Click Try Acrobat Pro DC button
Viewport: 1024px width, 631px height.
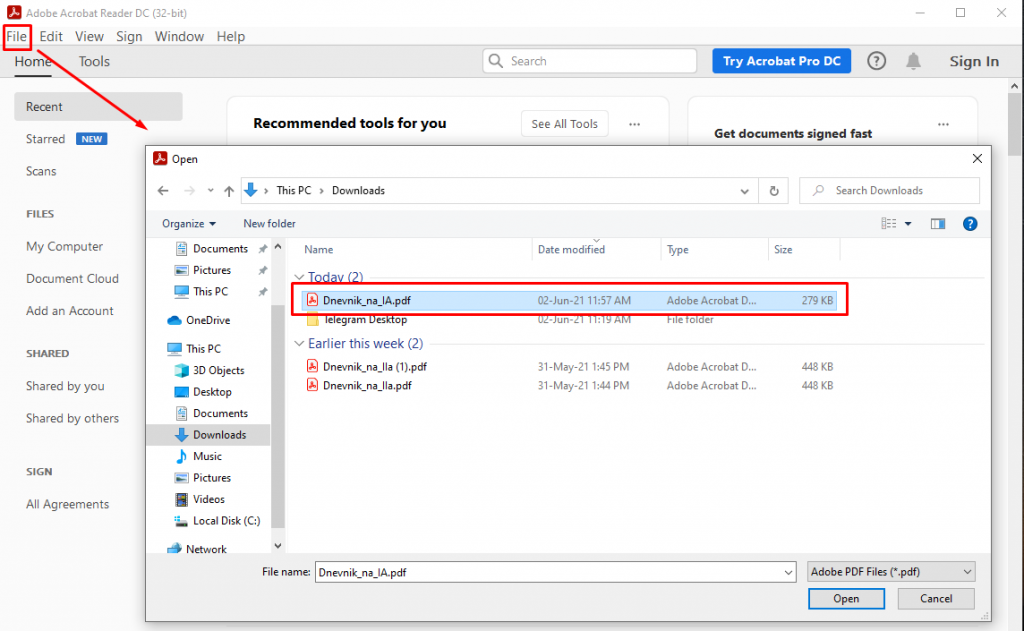click(781, 61)
